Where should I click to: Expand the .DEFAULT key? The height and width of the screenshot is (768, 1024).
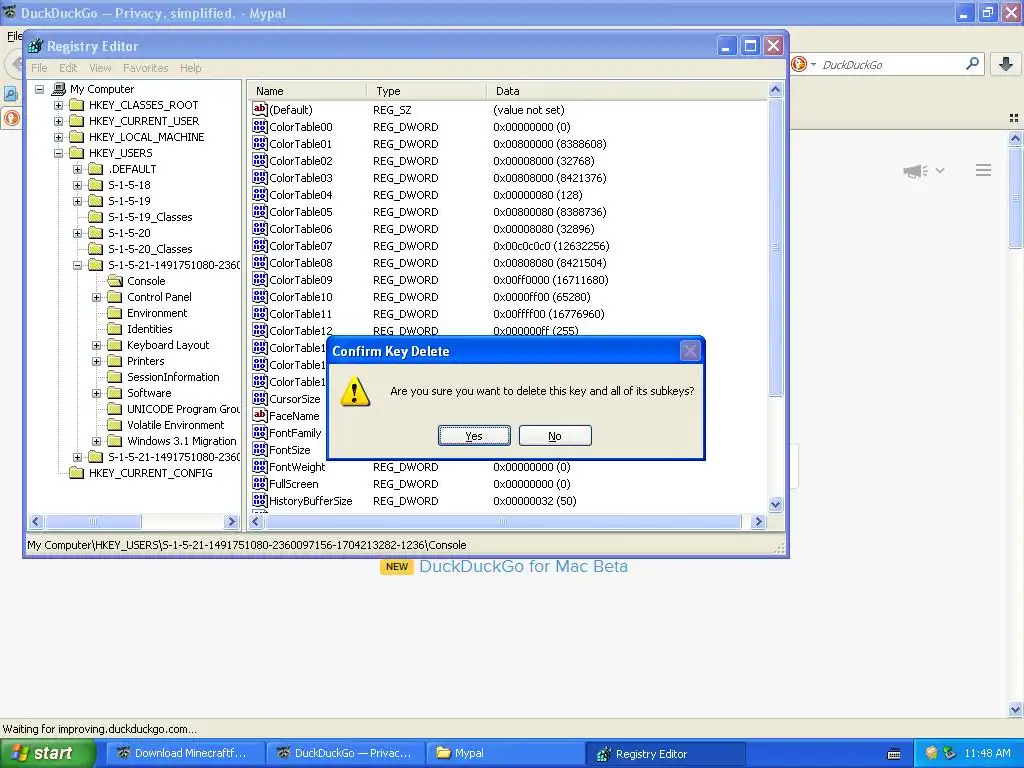pyautogui.click(x=77, y=169)
